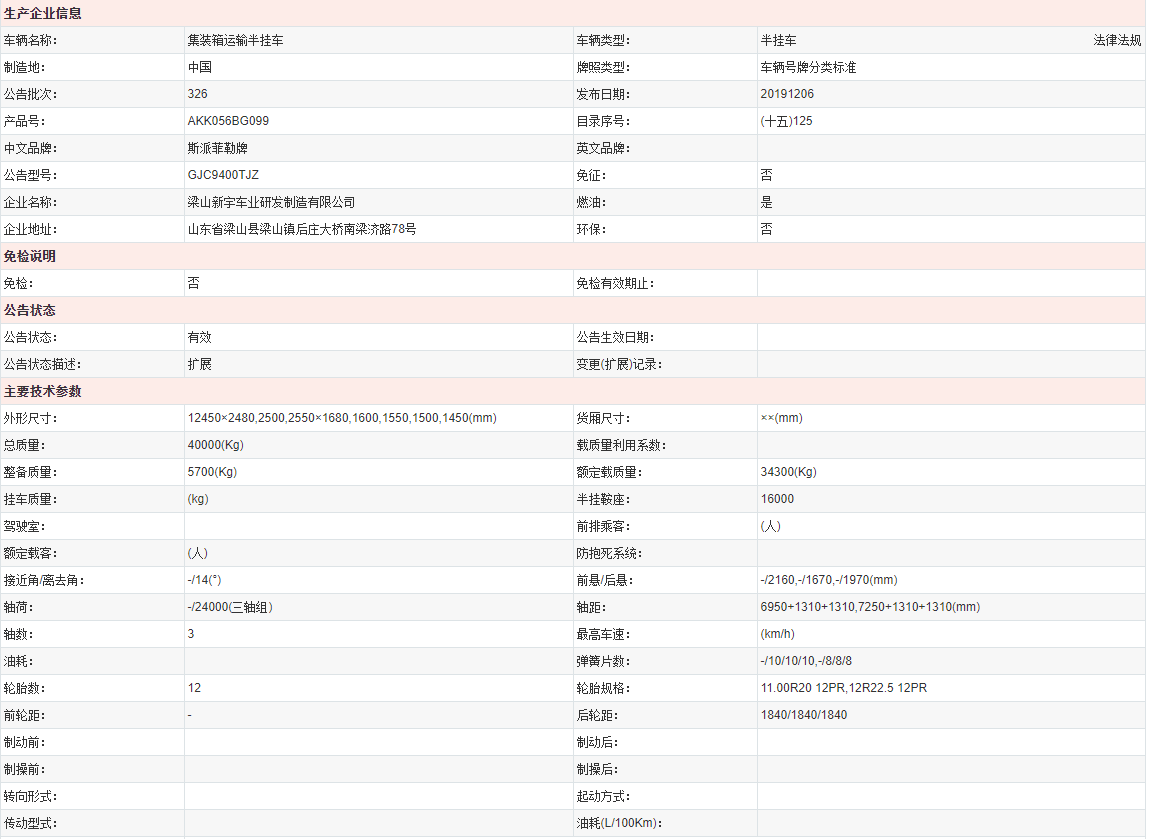Screen dimensions: 1149x839
Task: Click plate type 车辆号牌分类标准
Action: [808, 68]
